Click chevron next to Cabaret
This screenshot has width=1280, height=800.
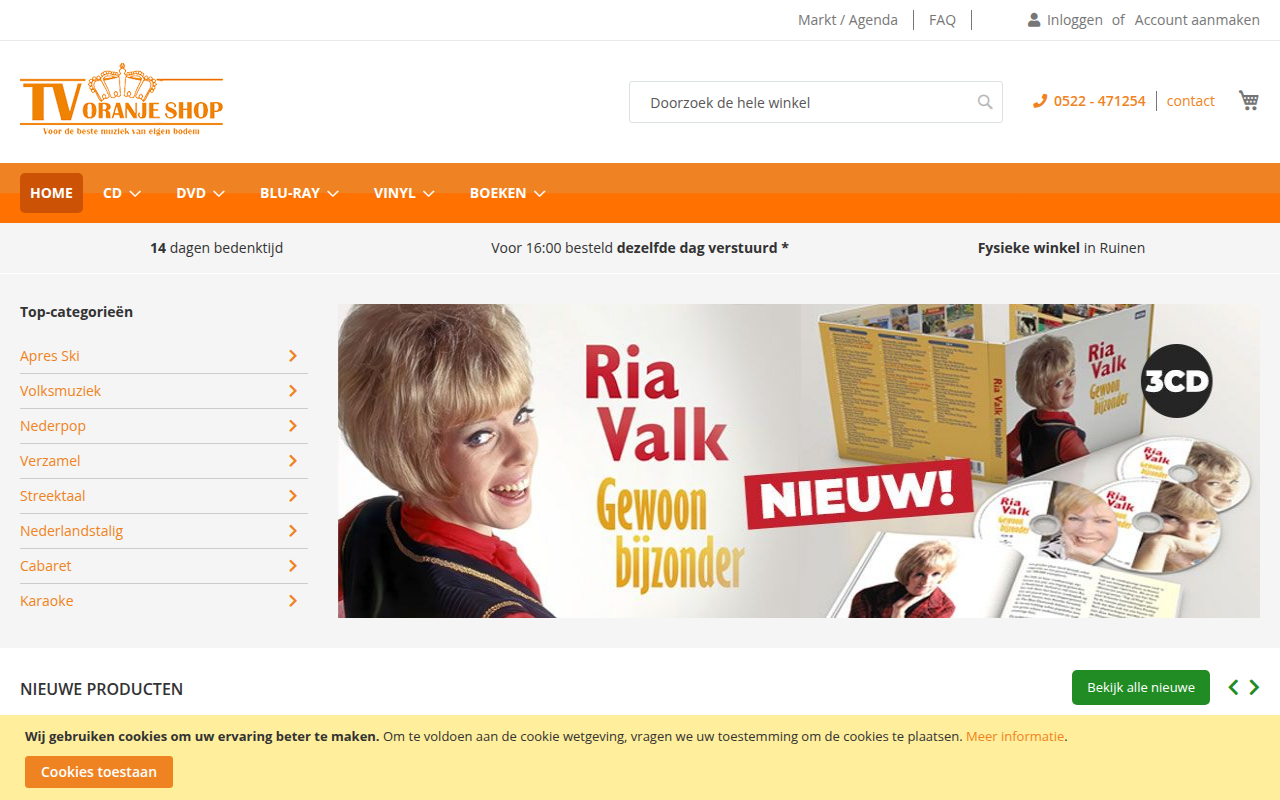[x=293, y=566]
